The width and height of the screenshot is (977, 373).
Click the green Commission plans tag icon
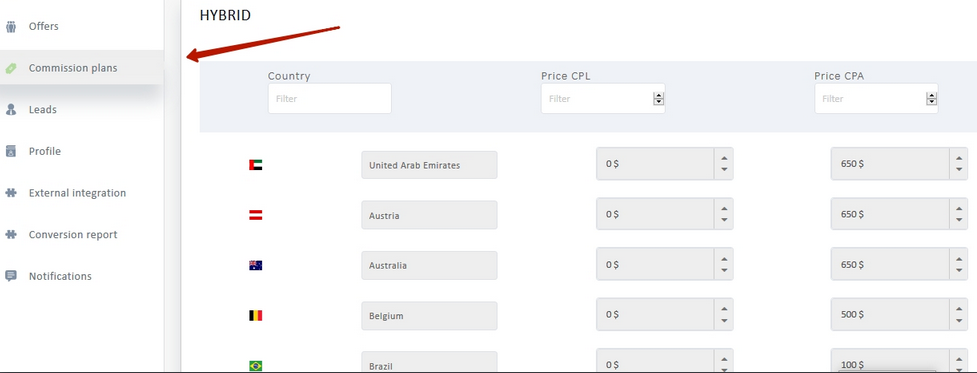[11, 68]
